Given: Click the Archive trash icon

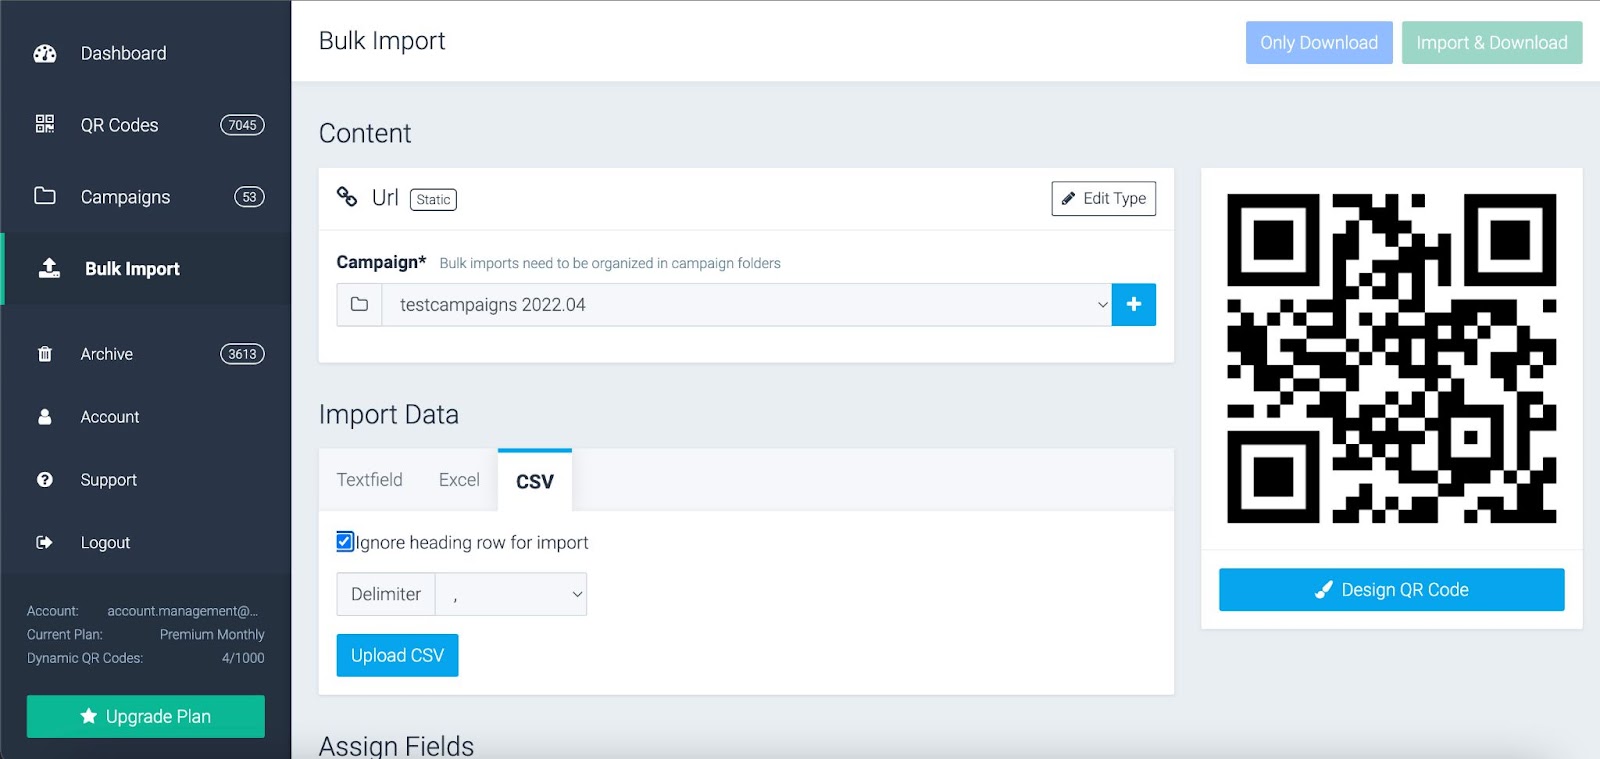Looking at the screenshot, I should (45, 354).
